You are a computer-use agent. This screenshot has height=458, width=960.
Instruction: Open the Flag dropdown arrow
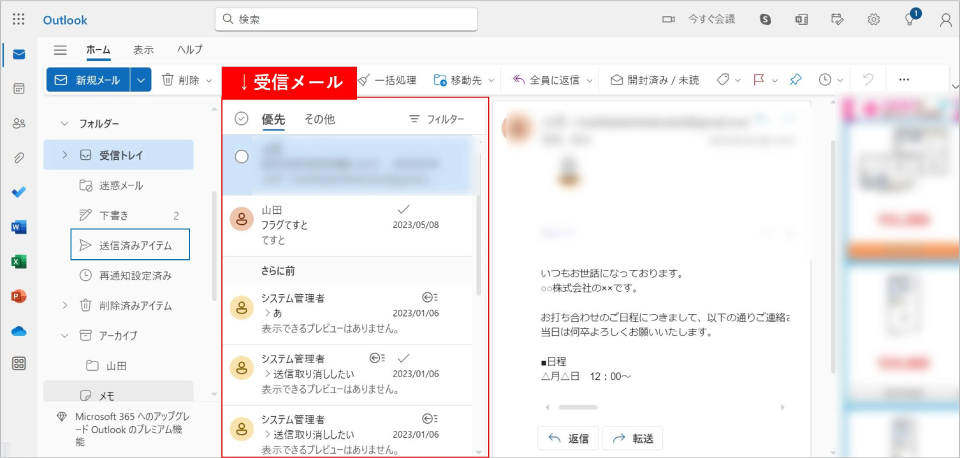click(774, 80)
